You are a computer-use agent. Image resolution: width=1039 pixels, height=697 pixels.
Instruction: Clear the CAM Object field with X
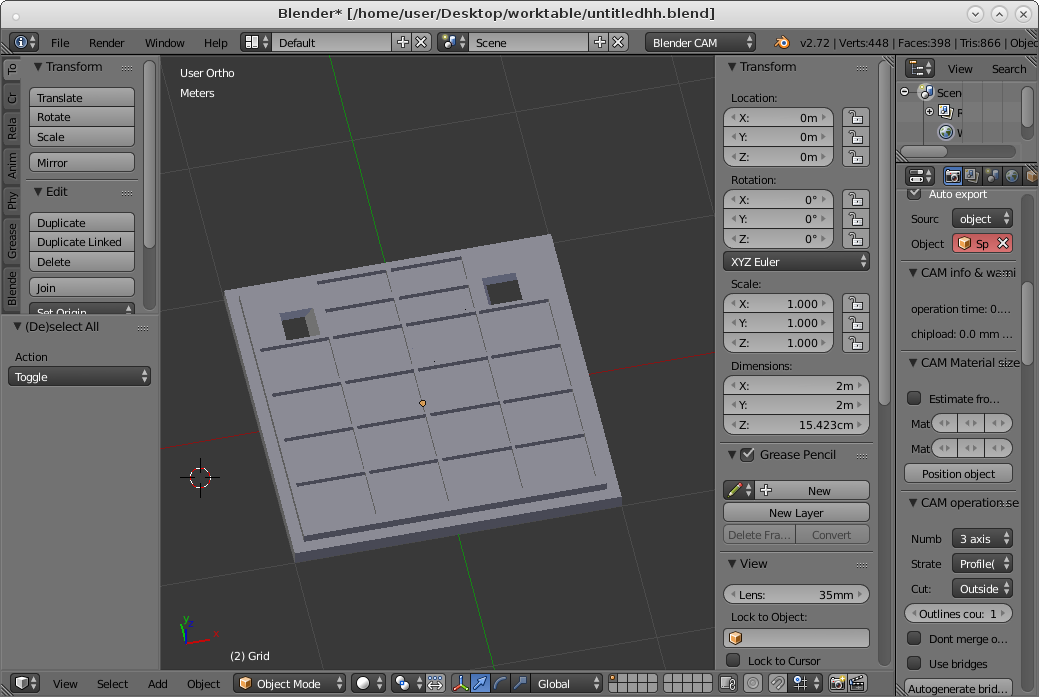click(1003, 244)
